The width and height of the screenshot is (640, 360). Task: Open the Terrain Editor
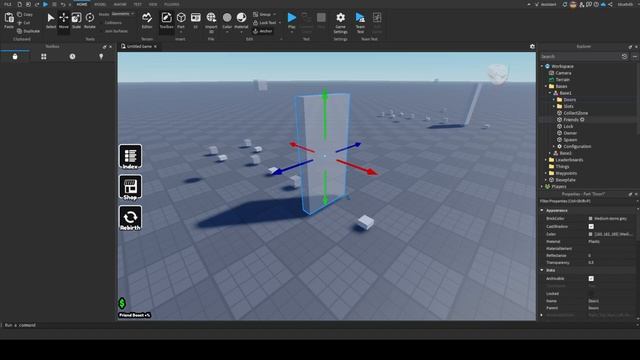(147, 21)
